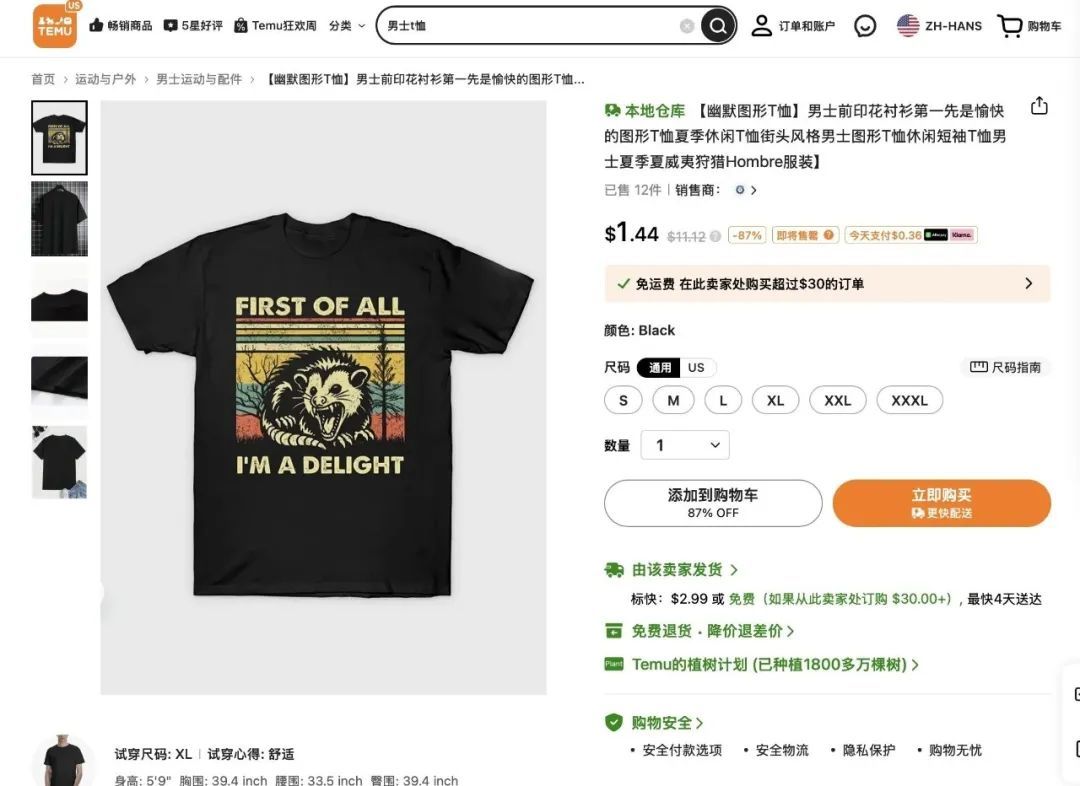Click the search magnifier button
Viewport: 1080px width, 786px height.
718,26
